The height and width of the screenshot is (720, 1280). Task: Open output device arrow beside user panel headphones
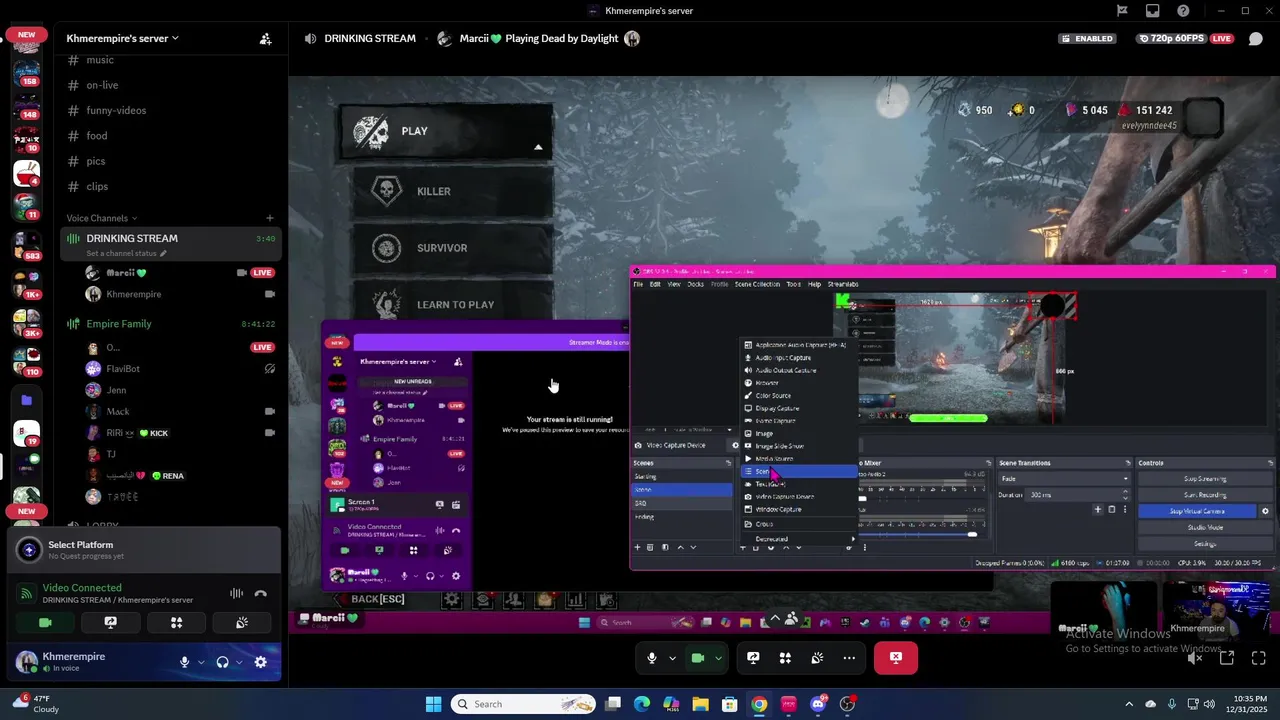coord(239,662)
